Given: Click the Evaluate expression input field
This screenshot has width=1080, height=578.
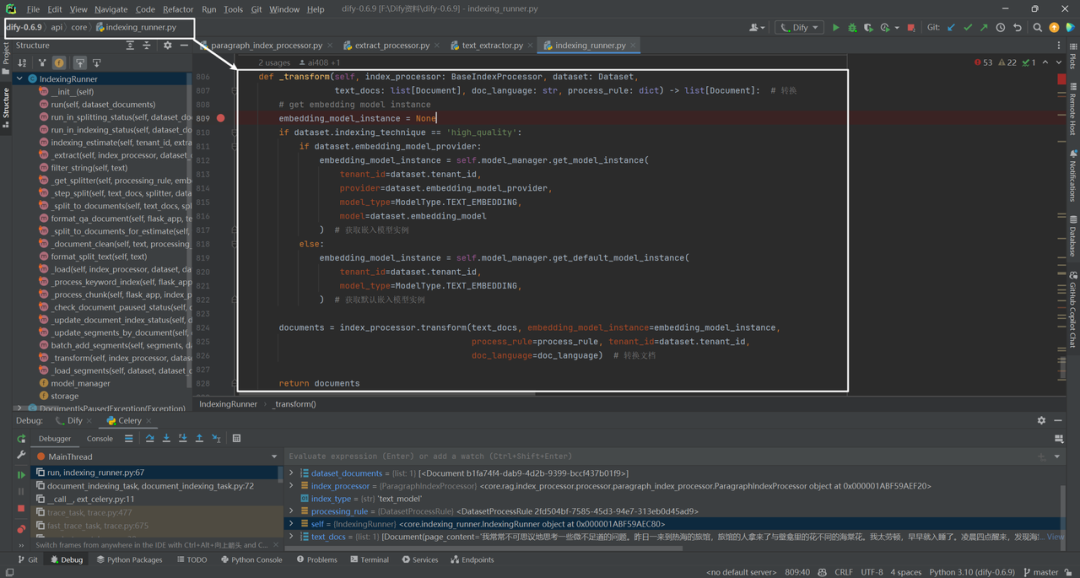Looking at the screenshot, I should pyautogui.click(x=661, y=456).
